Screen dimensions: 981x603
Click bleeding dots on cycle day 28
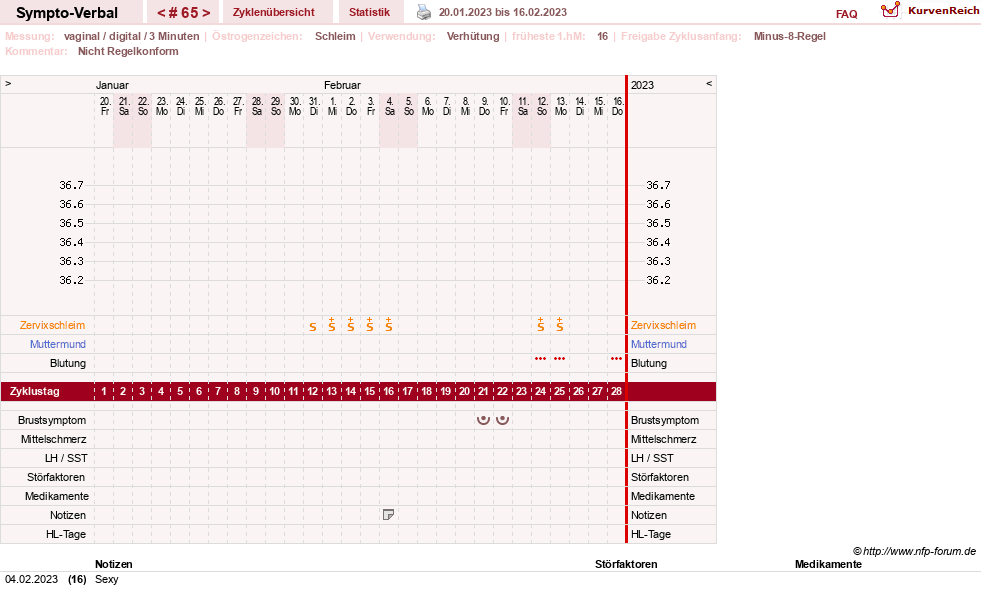tap(616, 359)
